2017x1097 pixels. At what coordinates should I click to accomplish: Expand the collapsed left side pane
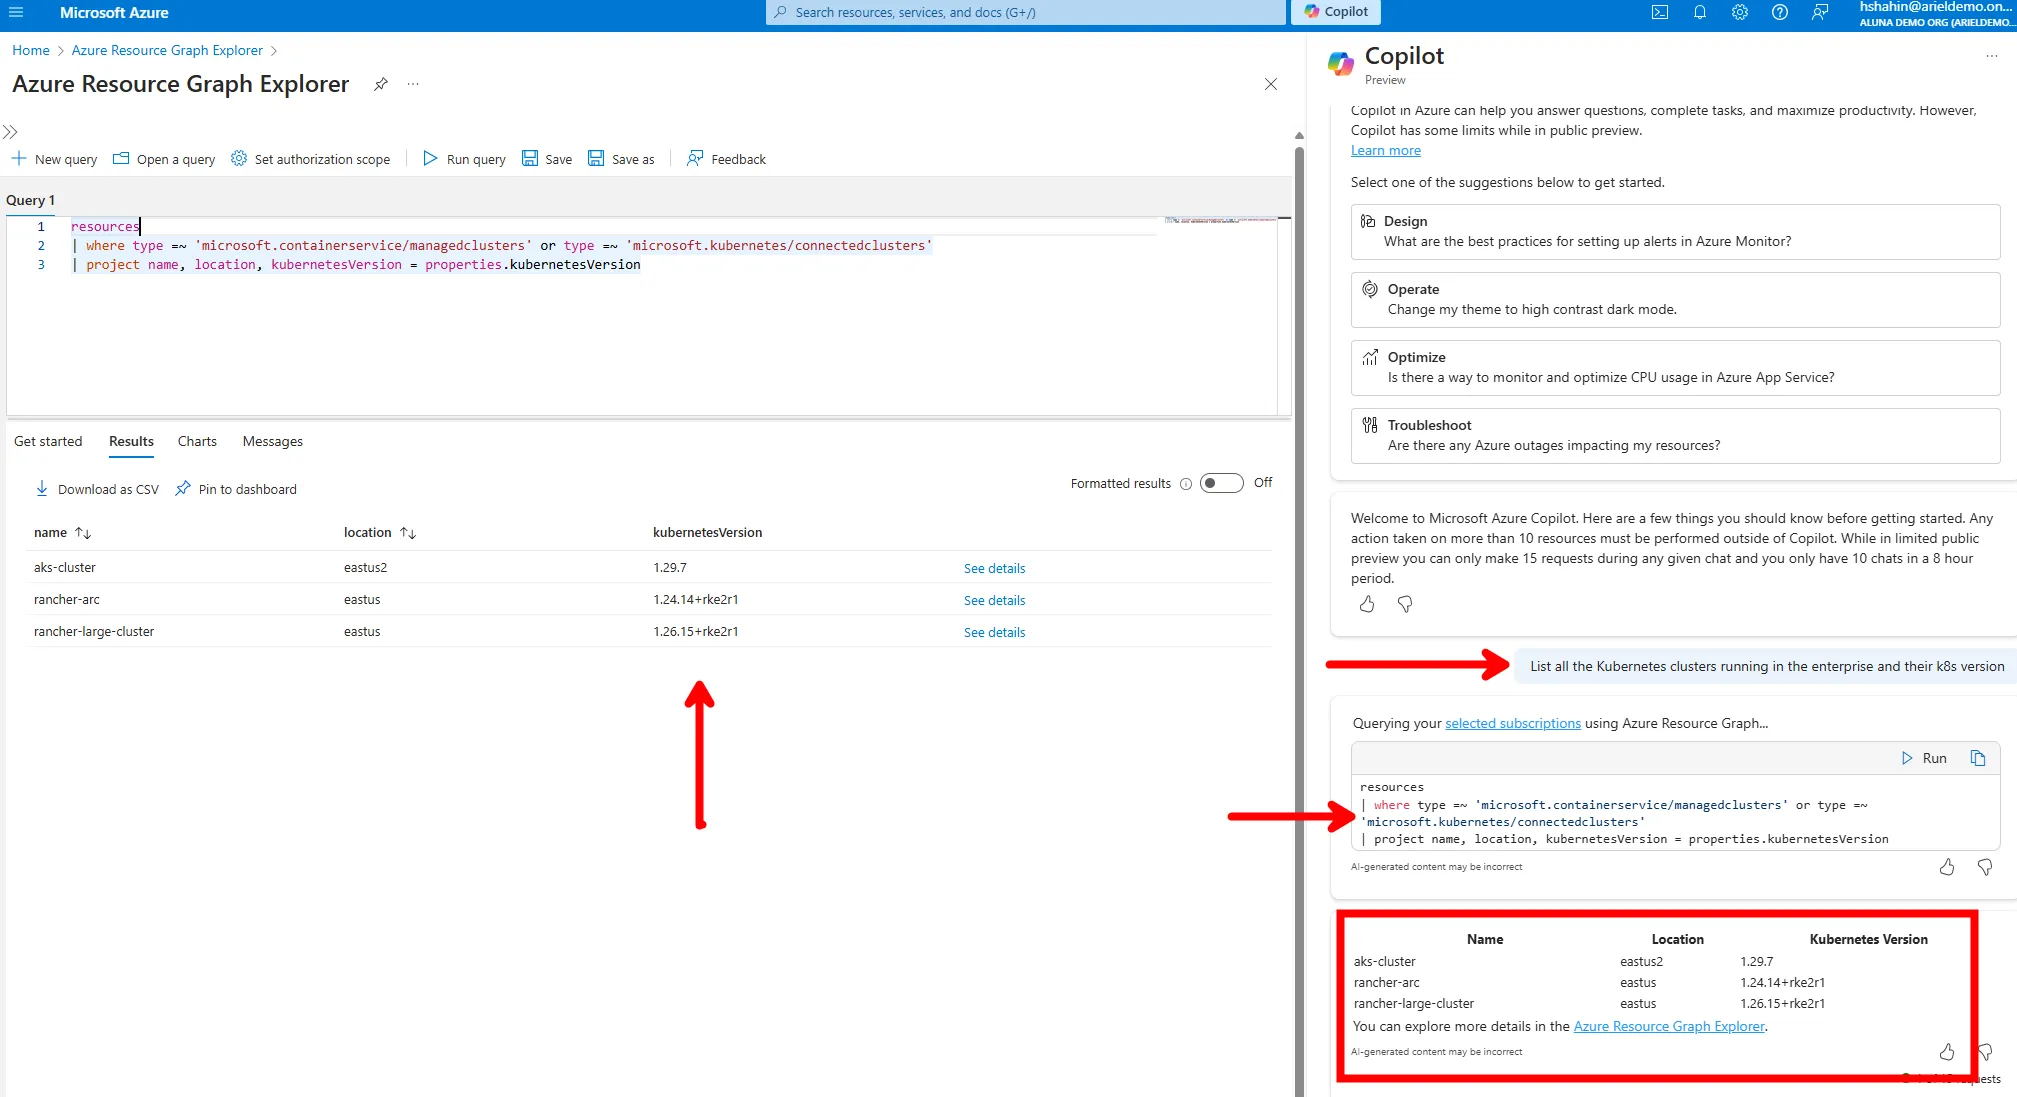(10, 132)
